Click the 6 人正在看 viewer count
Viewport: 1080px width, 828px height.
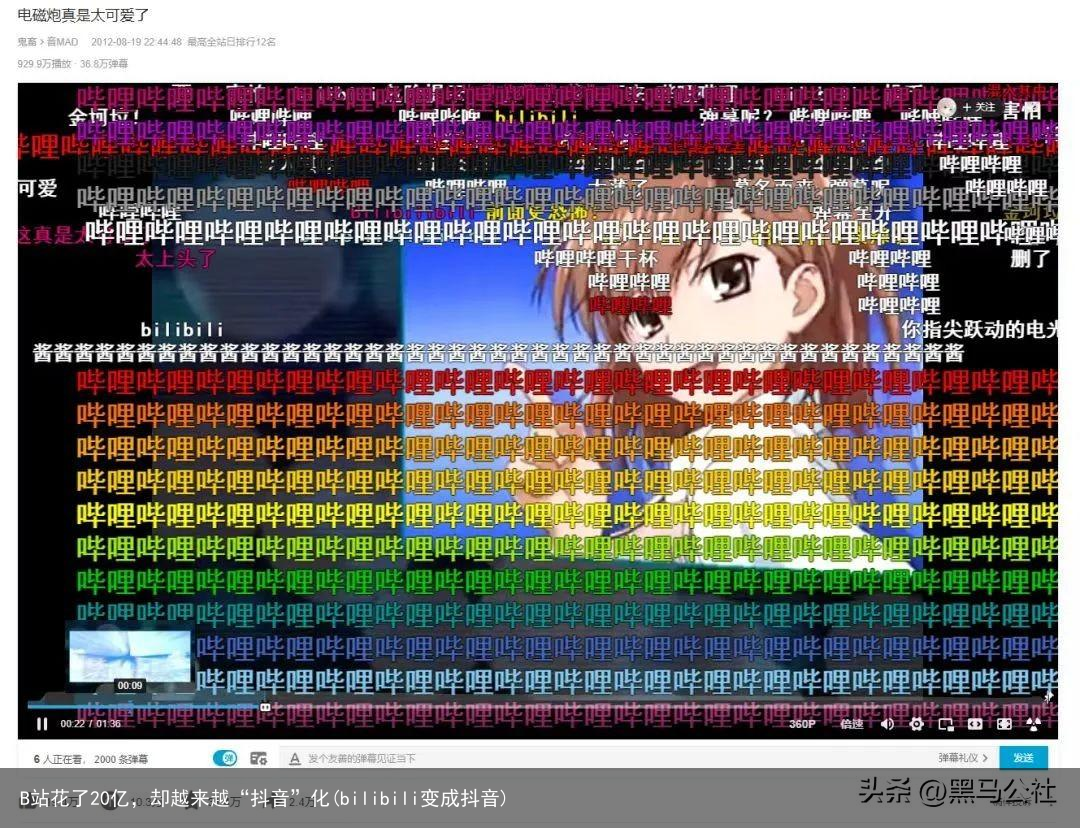57,759
